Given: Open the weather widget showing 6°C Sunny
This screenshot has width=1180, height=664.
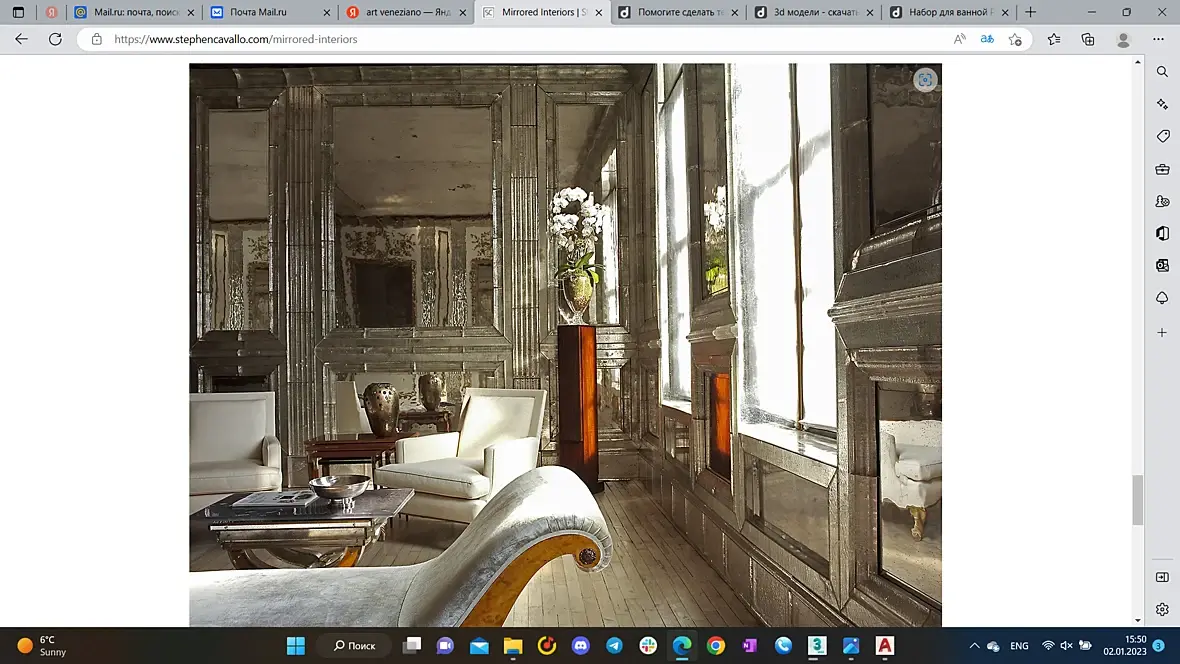Looking at the screenshot, I should (42, 645).
